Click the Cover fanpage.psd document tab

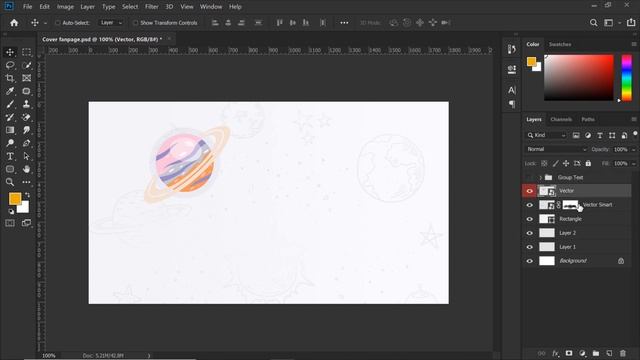[x=102, y=39]
